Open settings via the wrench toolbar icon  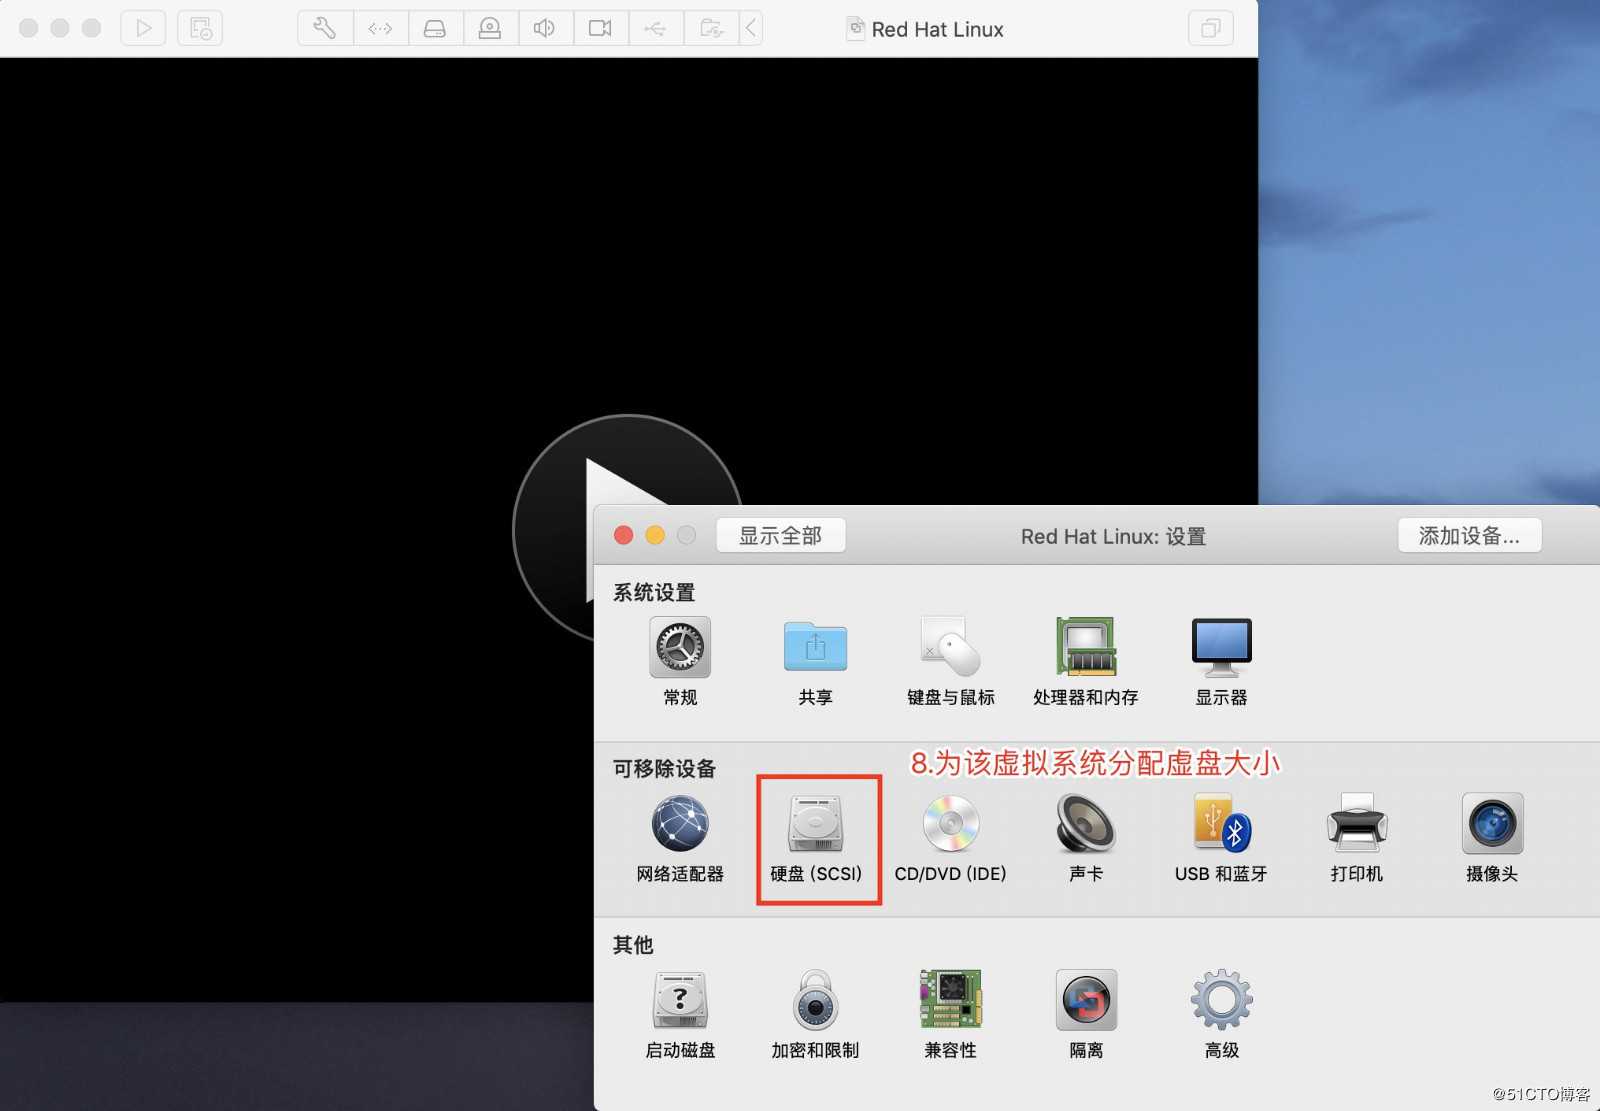pyautogui.click(x=325, y=28)
